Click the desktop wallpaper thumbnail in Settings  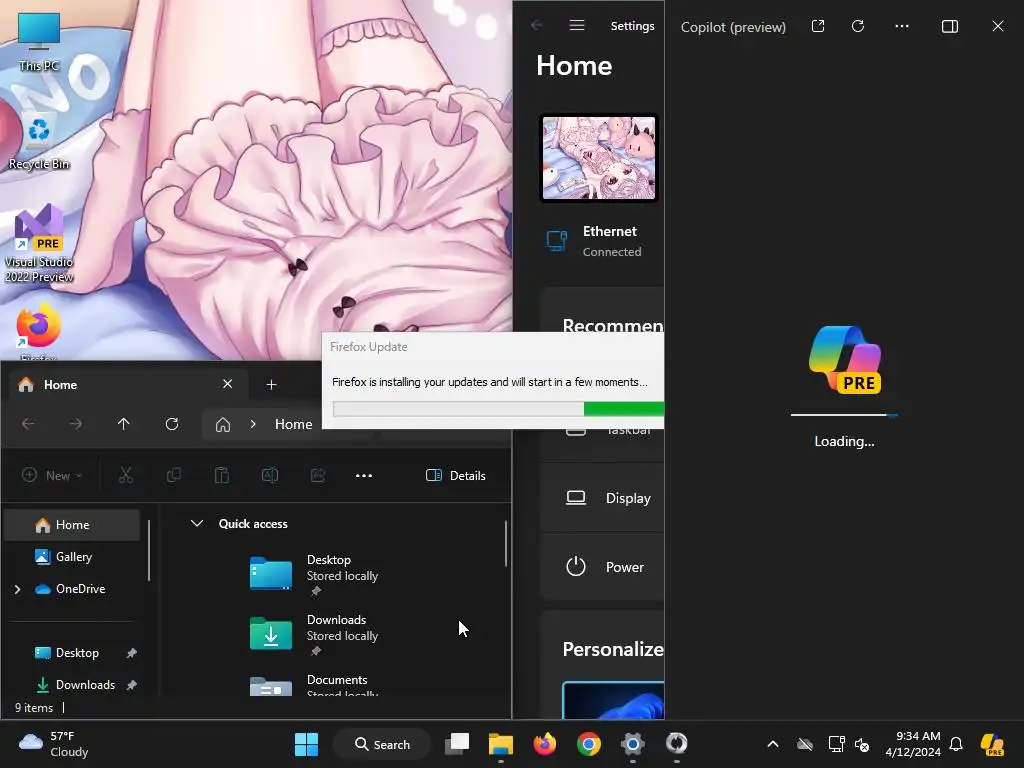pos(599,158)
